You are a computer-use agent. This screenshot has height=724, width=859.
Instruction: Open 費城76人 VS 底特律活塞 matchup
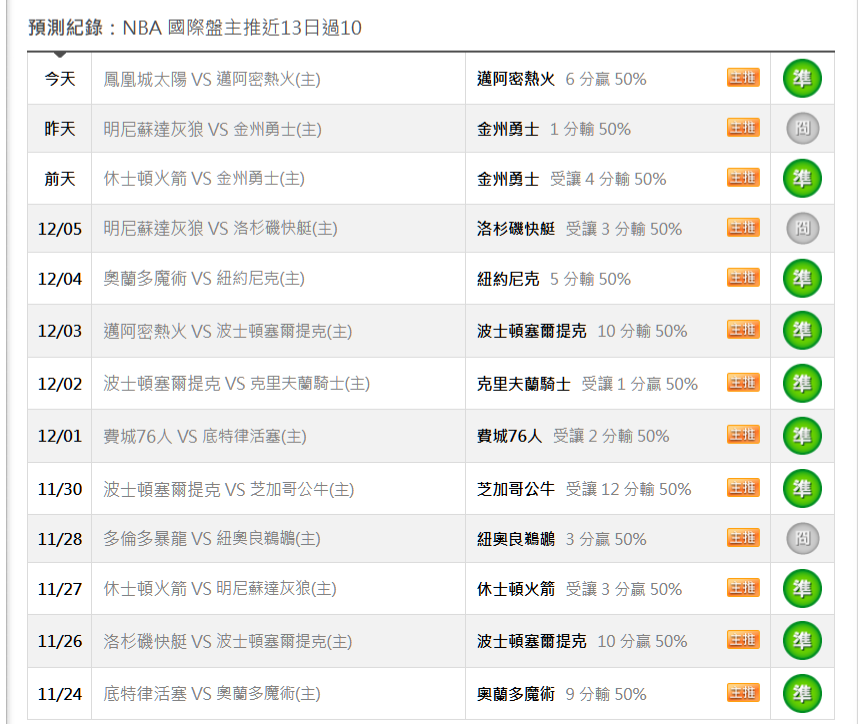(205, 436)
